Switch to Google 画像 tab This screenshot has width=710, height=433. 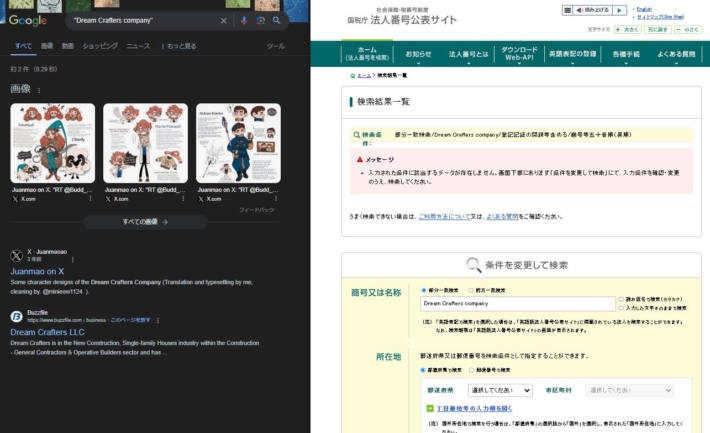47,46
